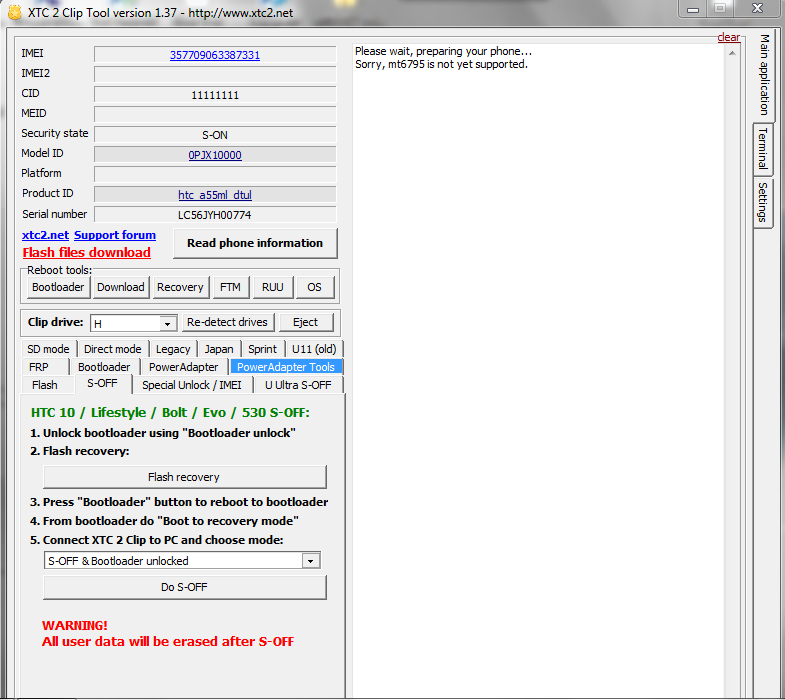This screenshot has width=785, height=700.
Task: Open the Main application side tab
Action: tap(763, 75)
